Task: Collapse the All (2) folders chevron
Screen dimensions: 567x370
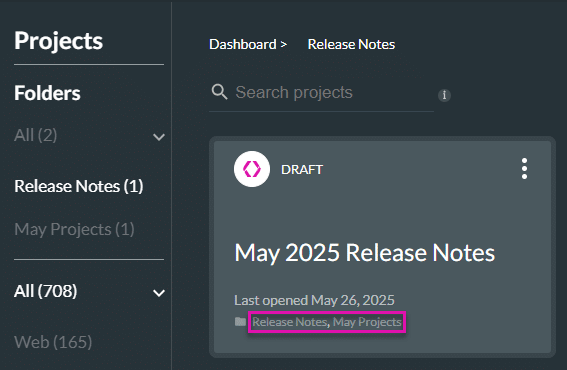Action: click(159, 137)
